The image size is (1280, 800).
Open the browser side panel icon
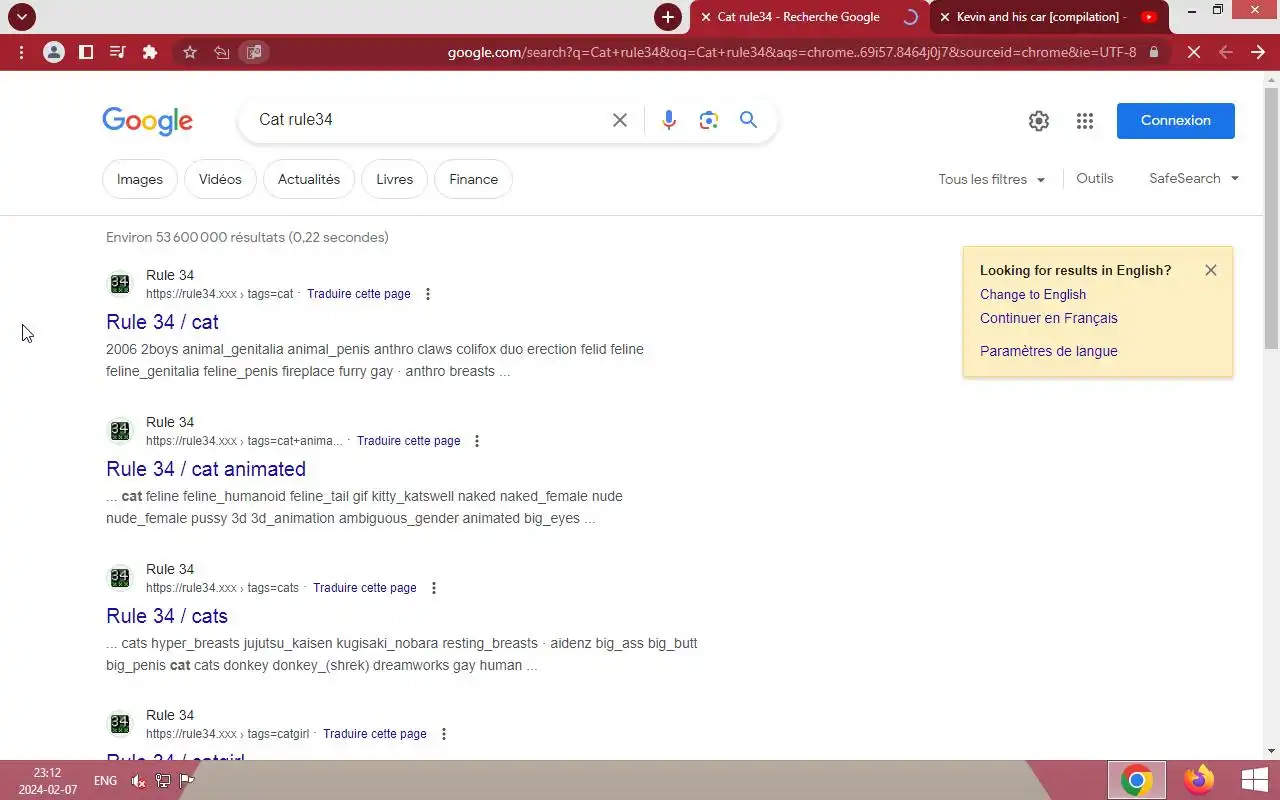pos(86,52)
